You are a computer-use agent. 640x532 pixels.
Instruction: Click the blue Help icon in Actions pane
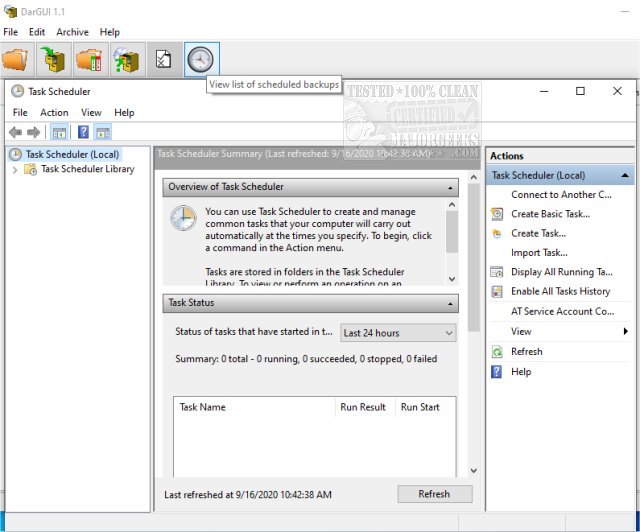point(496,372)
